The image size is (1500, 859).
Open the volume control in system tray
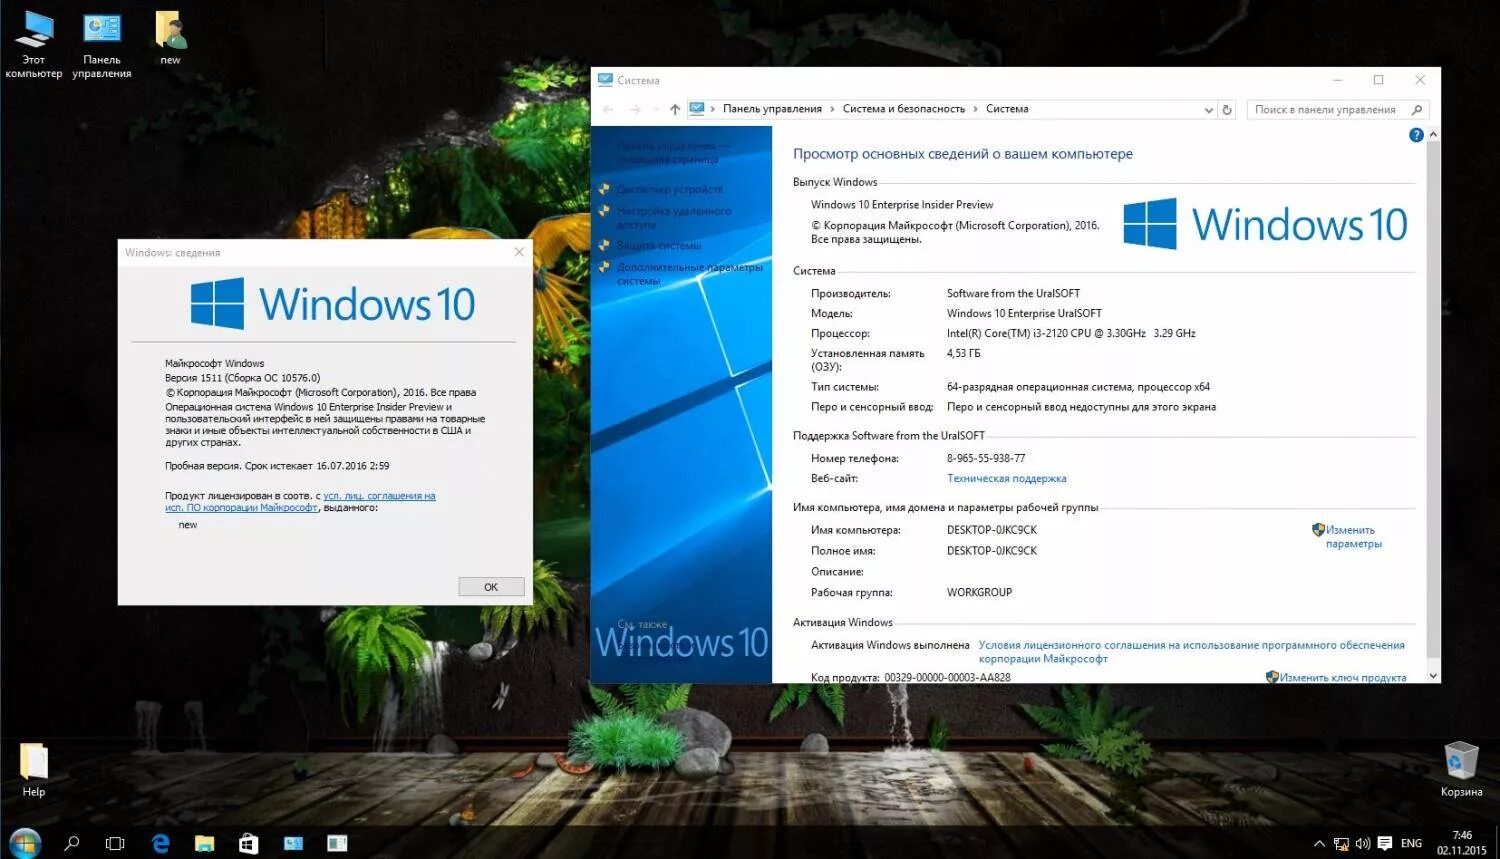pos(1363,843)
